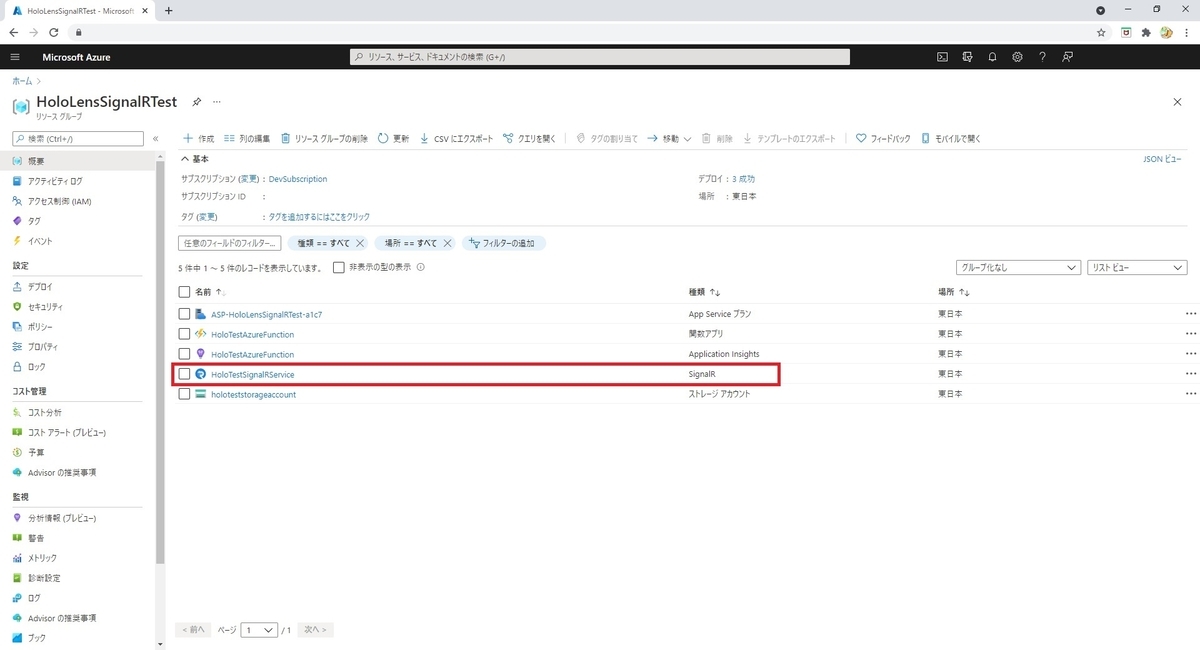Focus the sidebar 検索 (Ctrl+/) field
Image resolution: width=1200 pixels, height=650 pixels.
pyautogui.click(x=78, y=138)
